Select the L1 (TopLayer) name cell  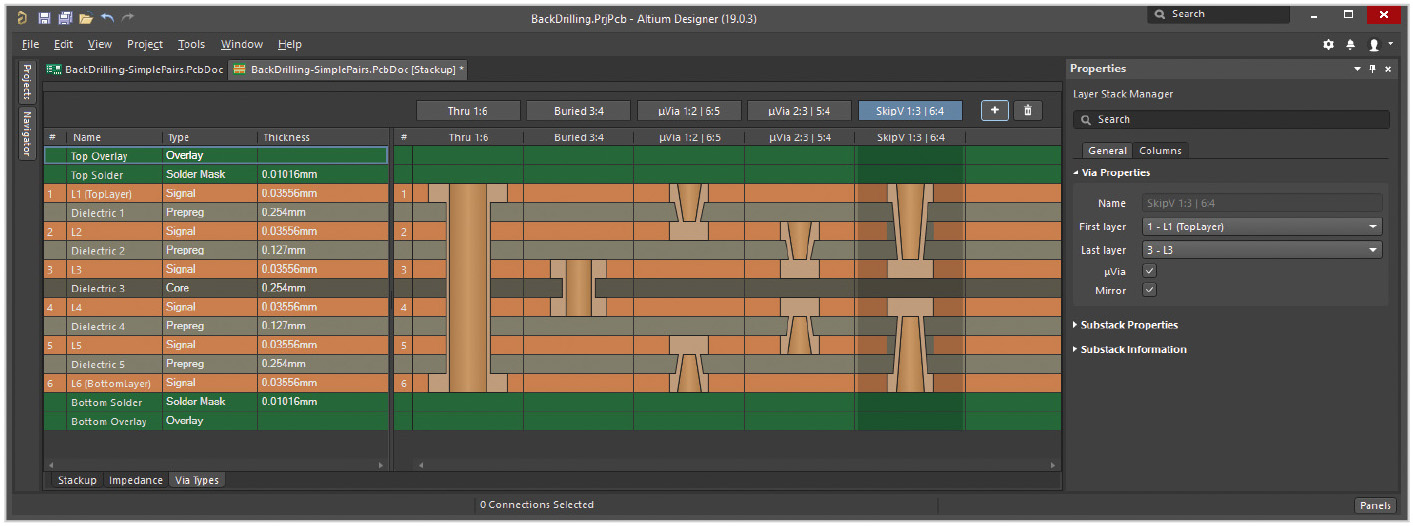(114, 193)
